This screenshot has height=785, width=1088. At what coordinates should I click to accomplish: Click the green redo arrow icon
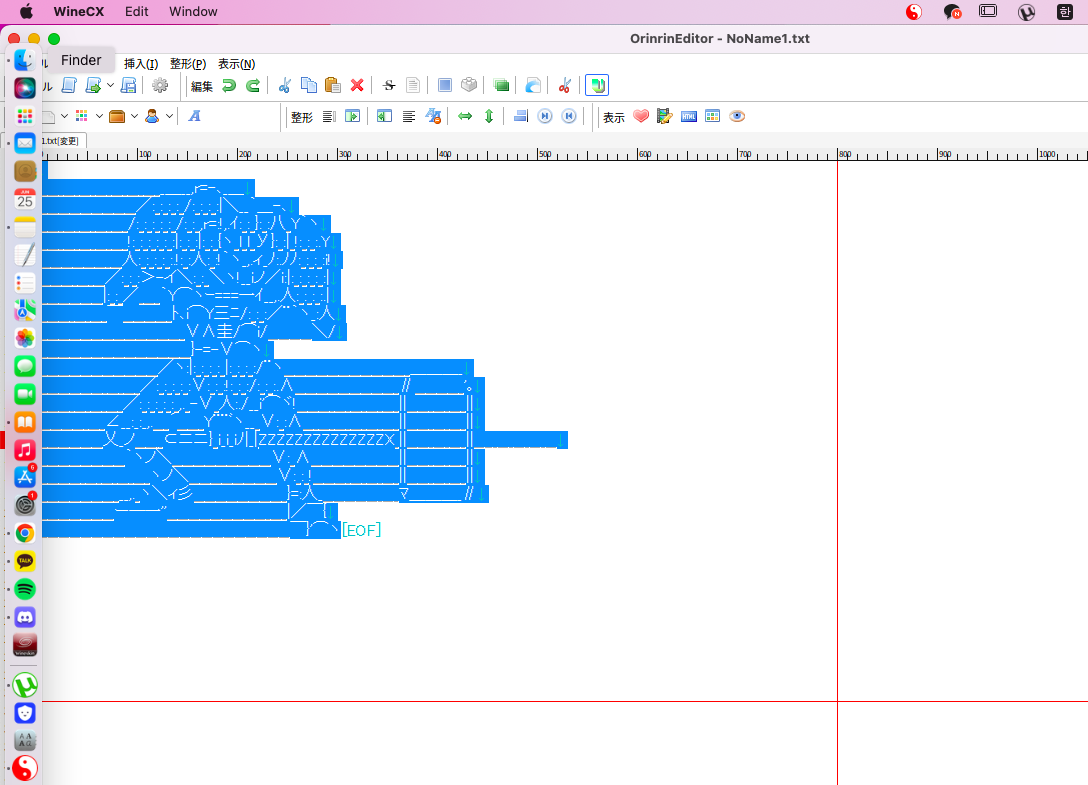click(253, 86)
